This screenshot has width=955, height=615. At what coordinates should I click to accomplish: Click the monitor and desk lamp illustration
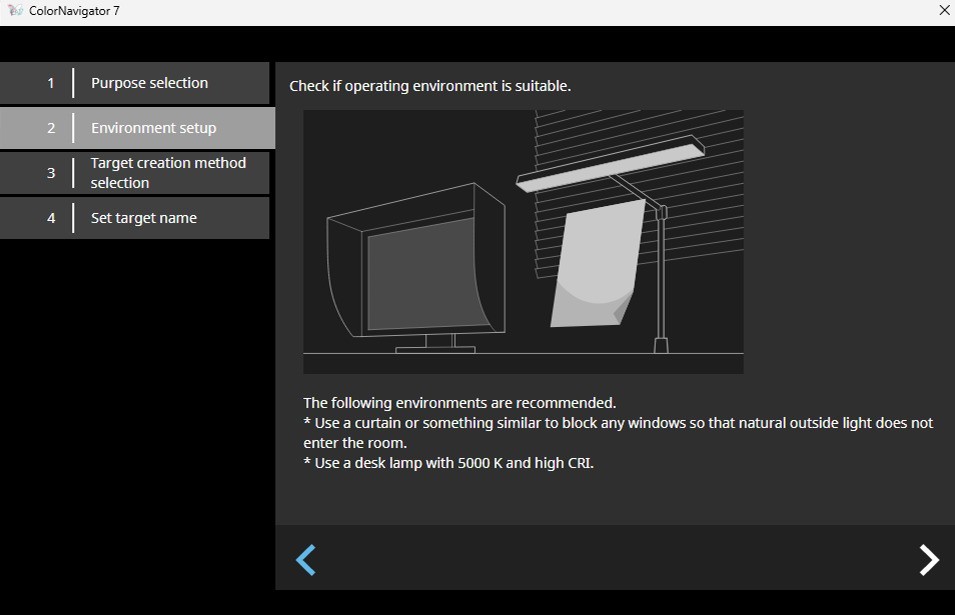click(523, 242)
